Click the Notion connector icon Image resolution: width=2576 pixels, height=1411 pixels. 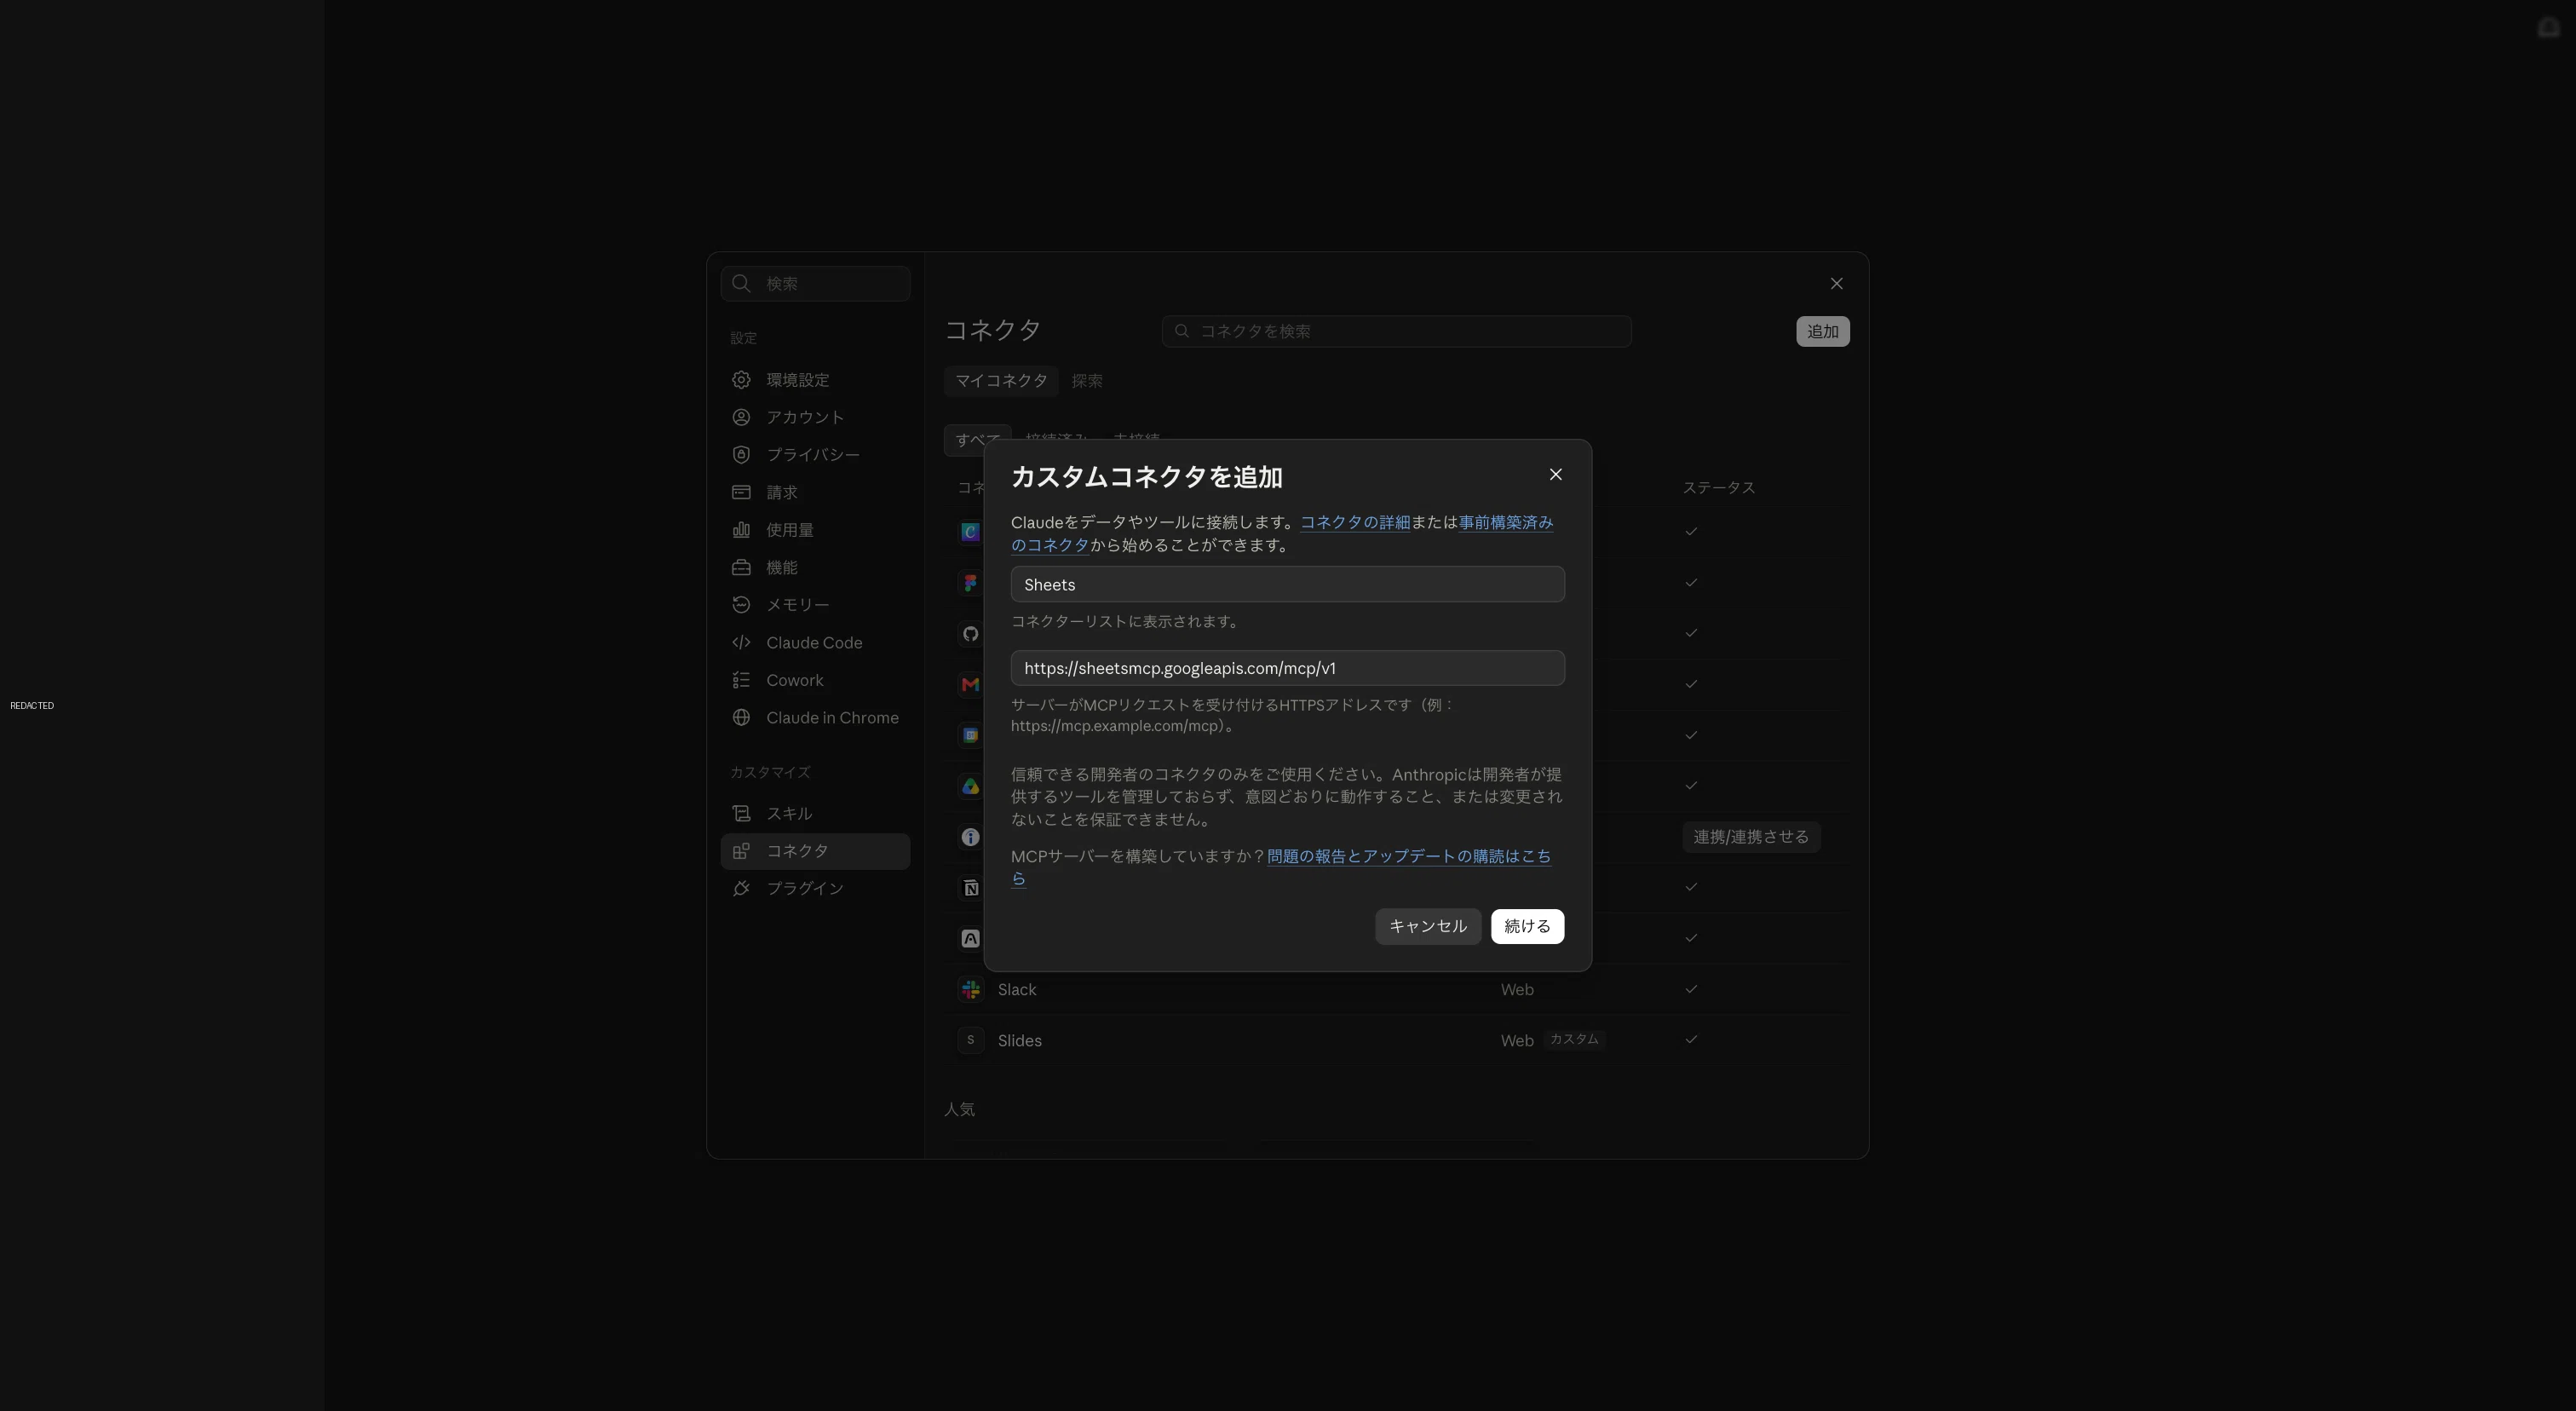tap(970, 888)
